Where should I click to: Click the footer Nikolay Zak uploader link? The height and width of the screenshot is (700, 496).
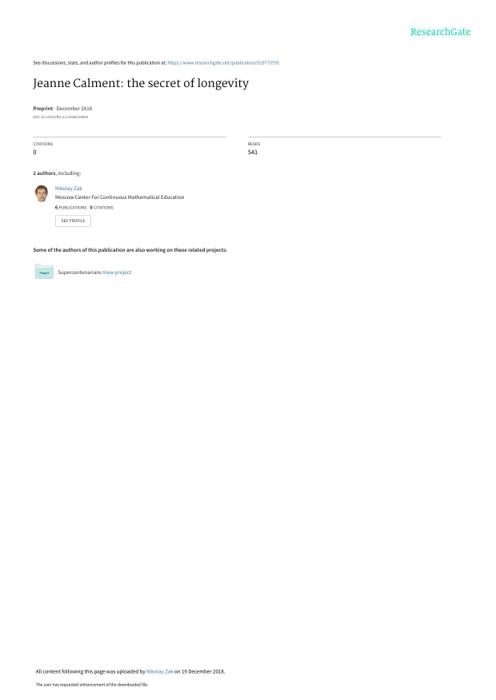tap(159, 671)
